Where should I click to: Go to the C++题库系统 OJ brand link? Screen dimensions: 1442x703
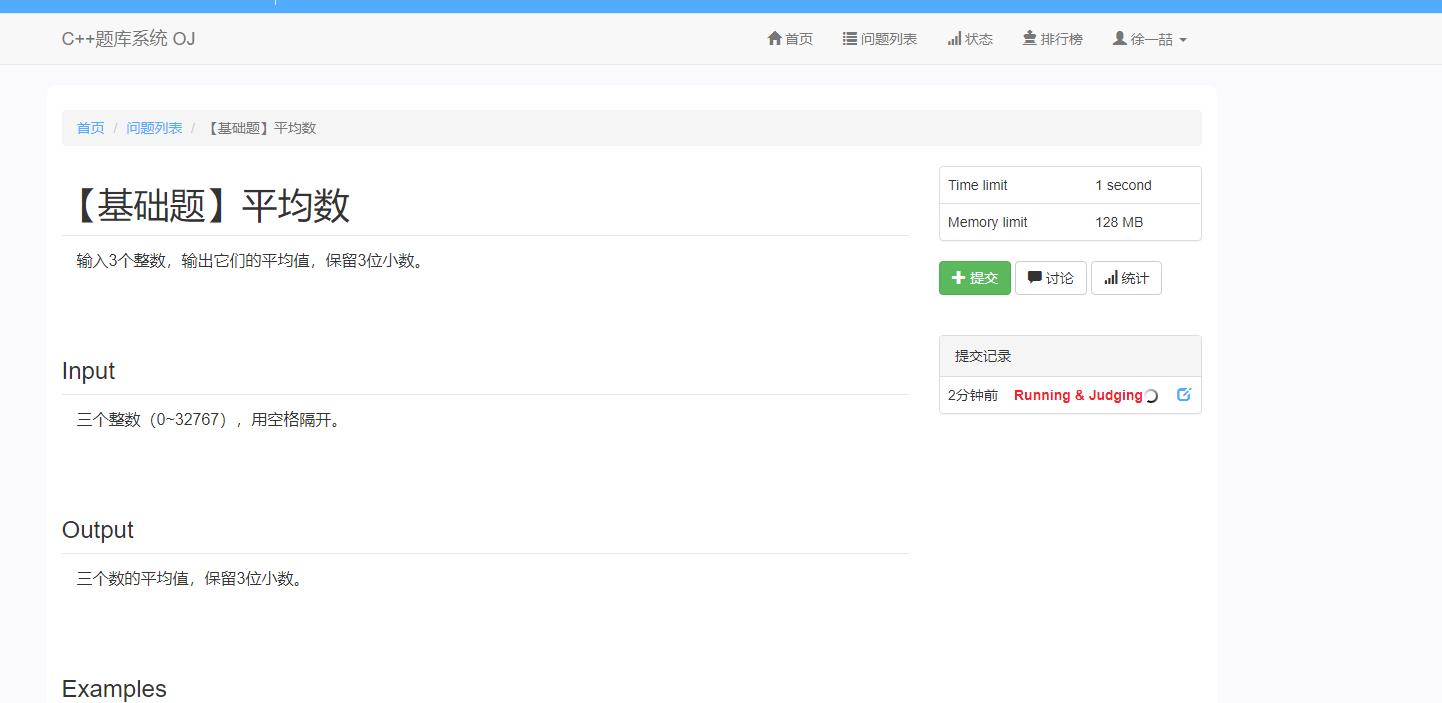[x=128, y=39]
